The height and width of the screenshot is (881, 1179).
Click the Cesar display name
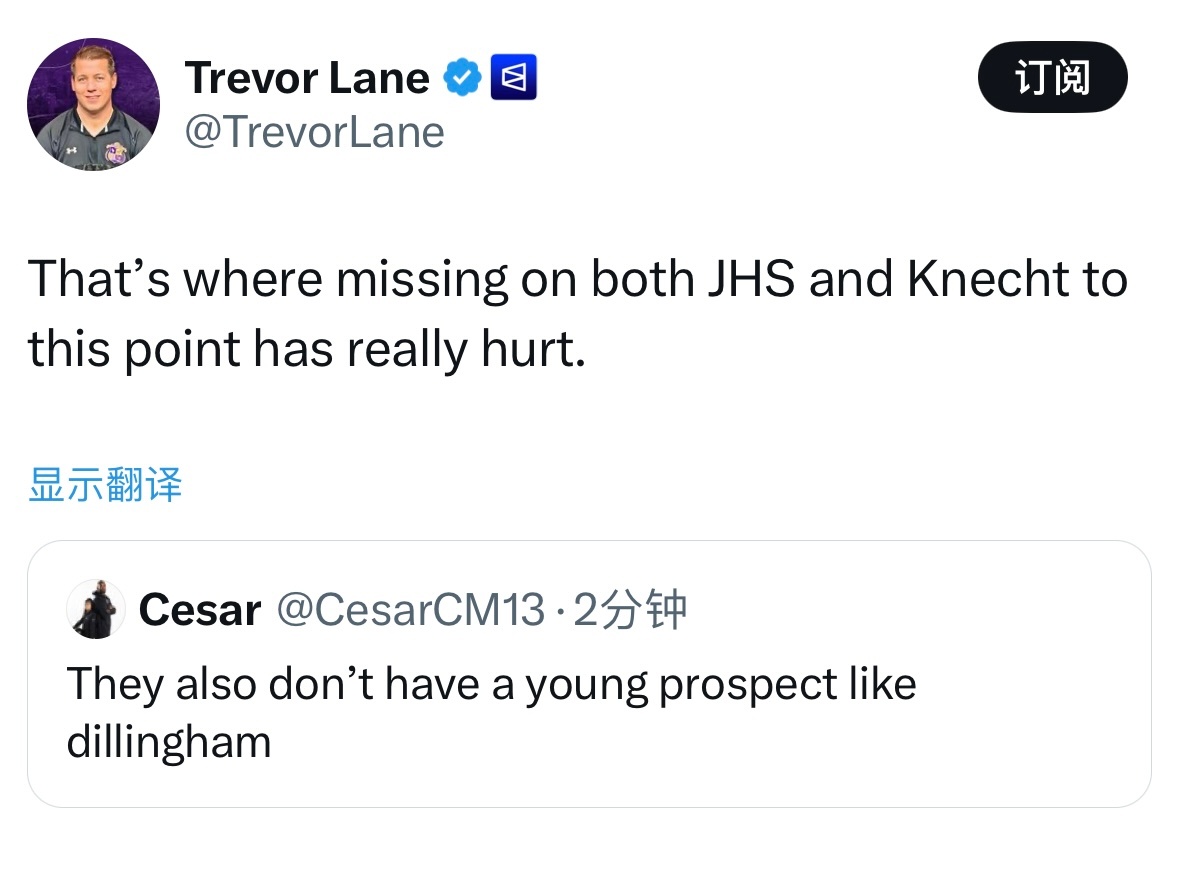tap(200, 609)
